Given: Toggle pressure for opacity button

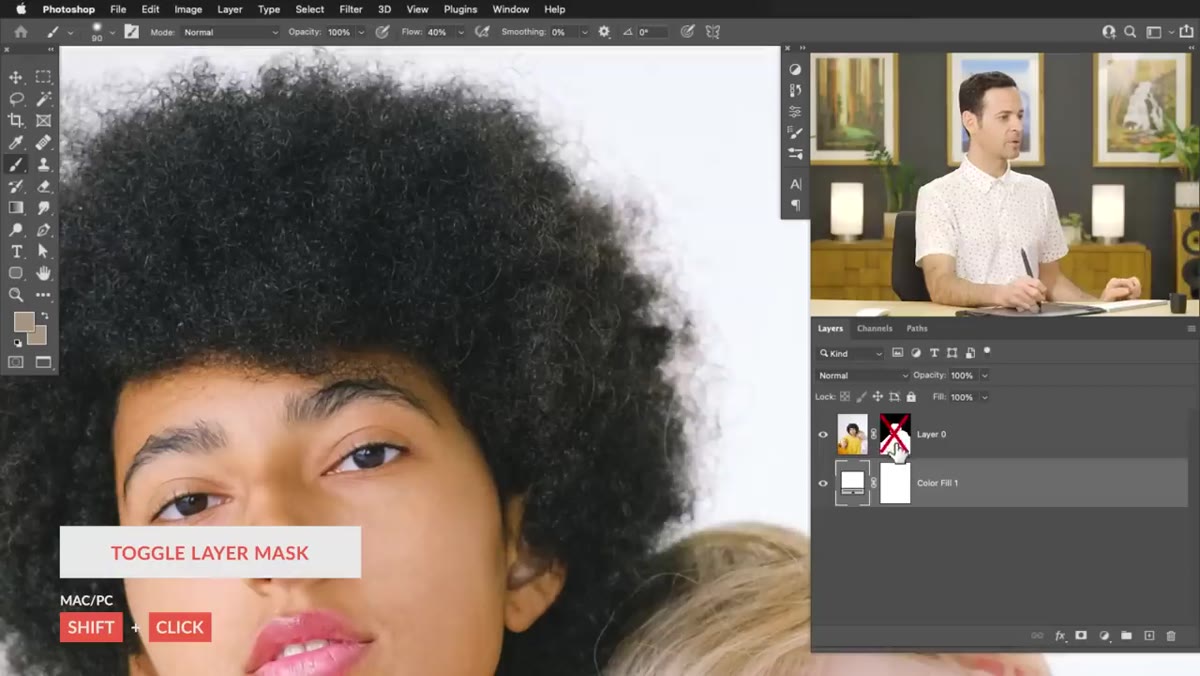Looking at the screenshot, I should click(382, 32).
